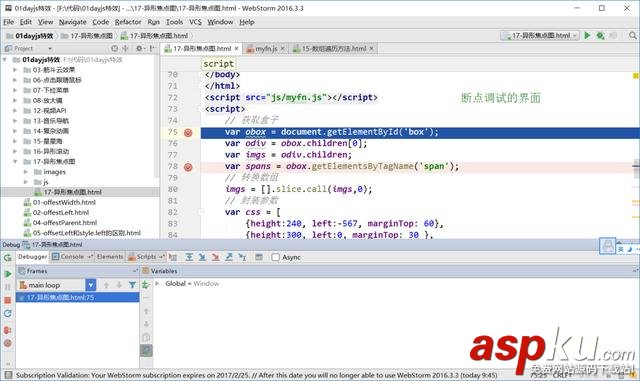Click the Show Execution Point icon
This screenshot has height=381, width=640.
pos(173,257)
